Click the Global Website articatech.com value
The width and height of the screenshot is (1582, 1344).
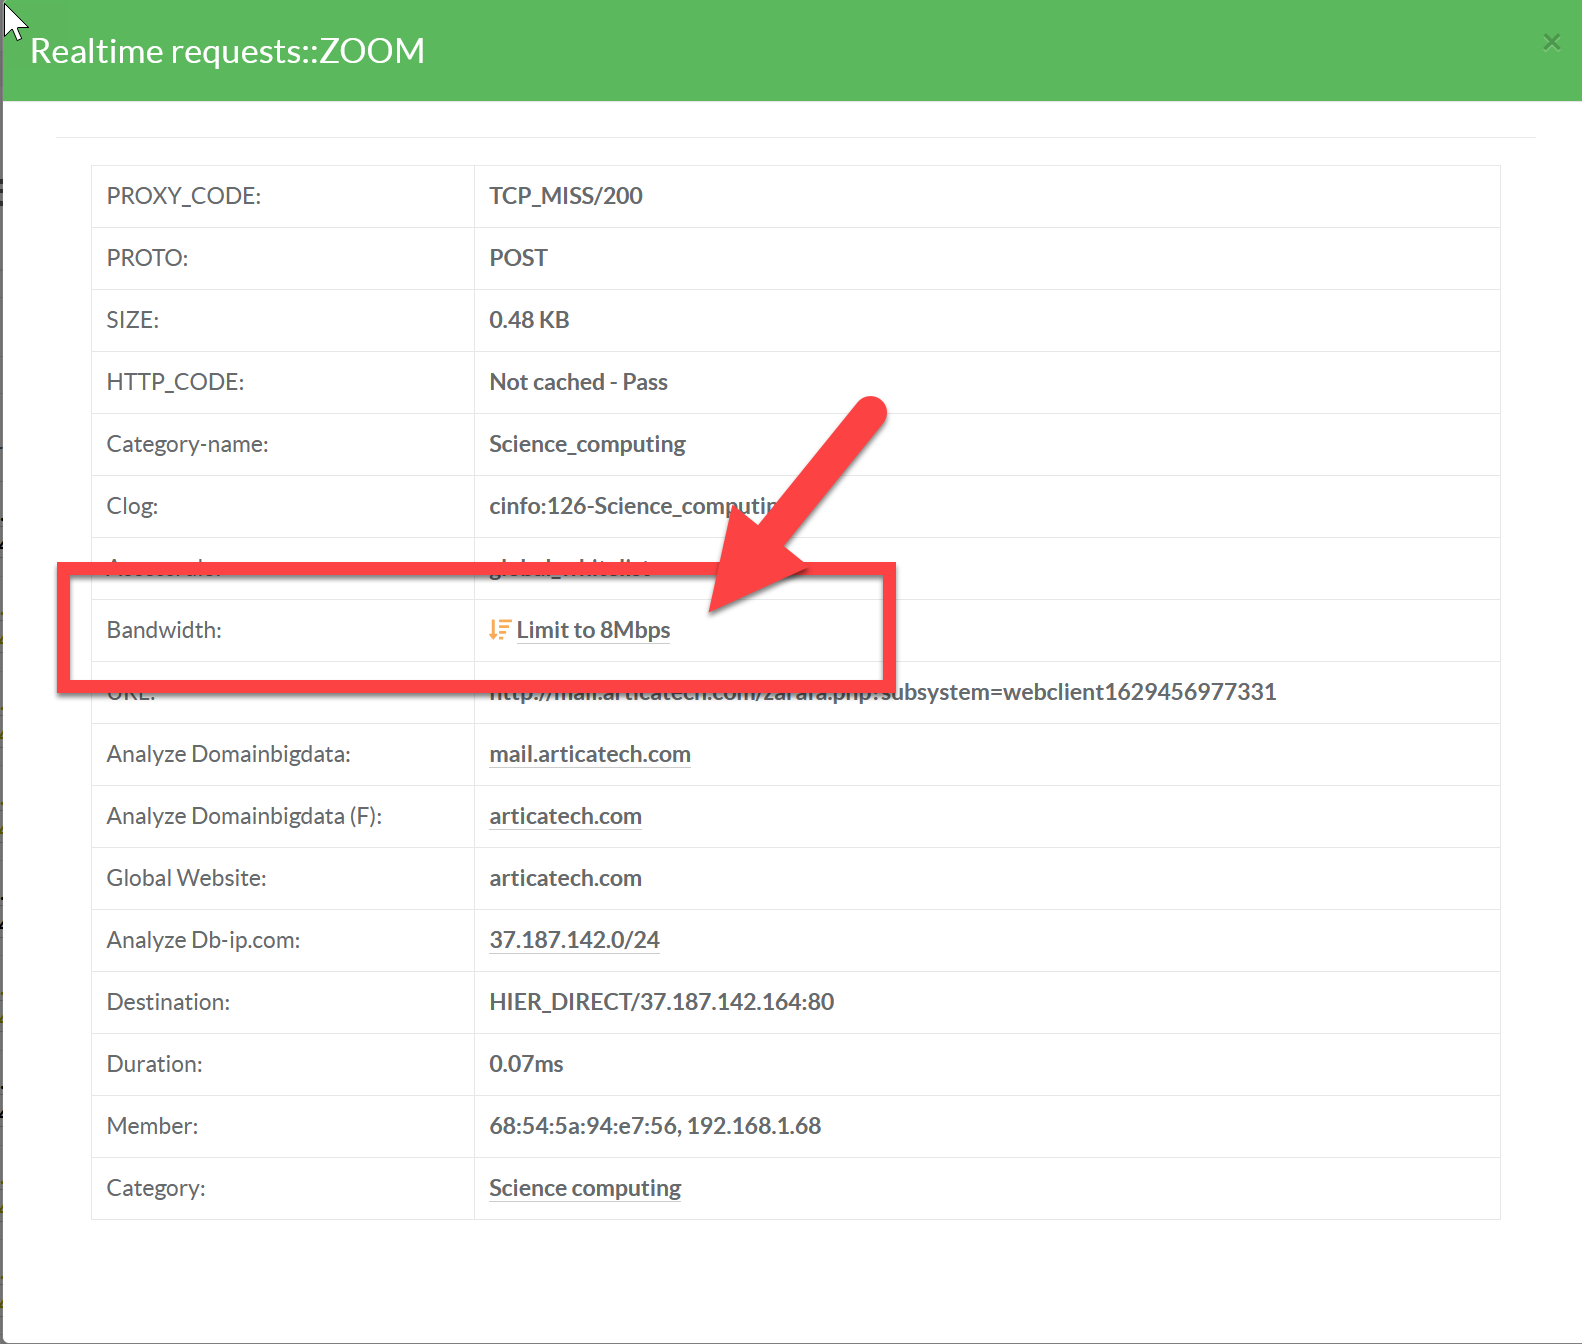565,878
